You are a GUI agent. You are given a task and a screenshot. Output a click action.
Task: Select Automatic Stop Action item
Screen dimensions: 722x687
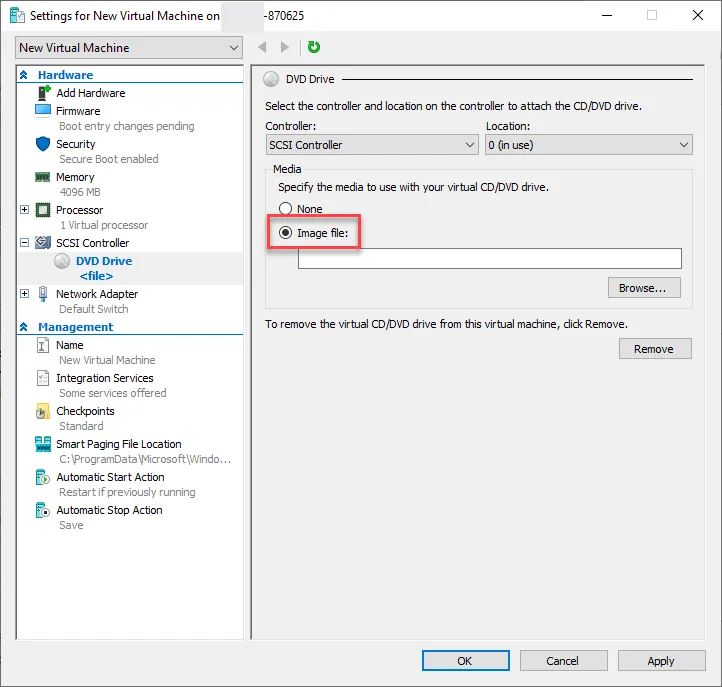(x=109, y=510)
